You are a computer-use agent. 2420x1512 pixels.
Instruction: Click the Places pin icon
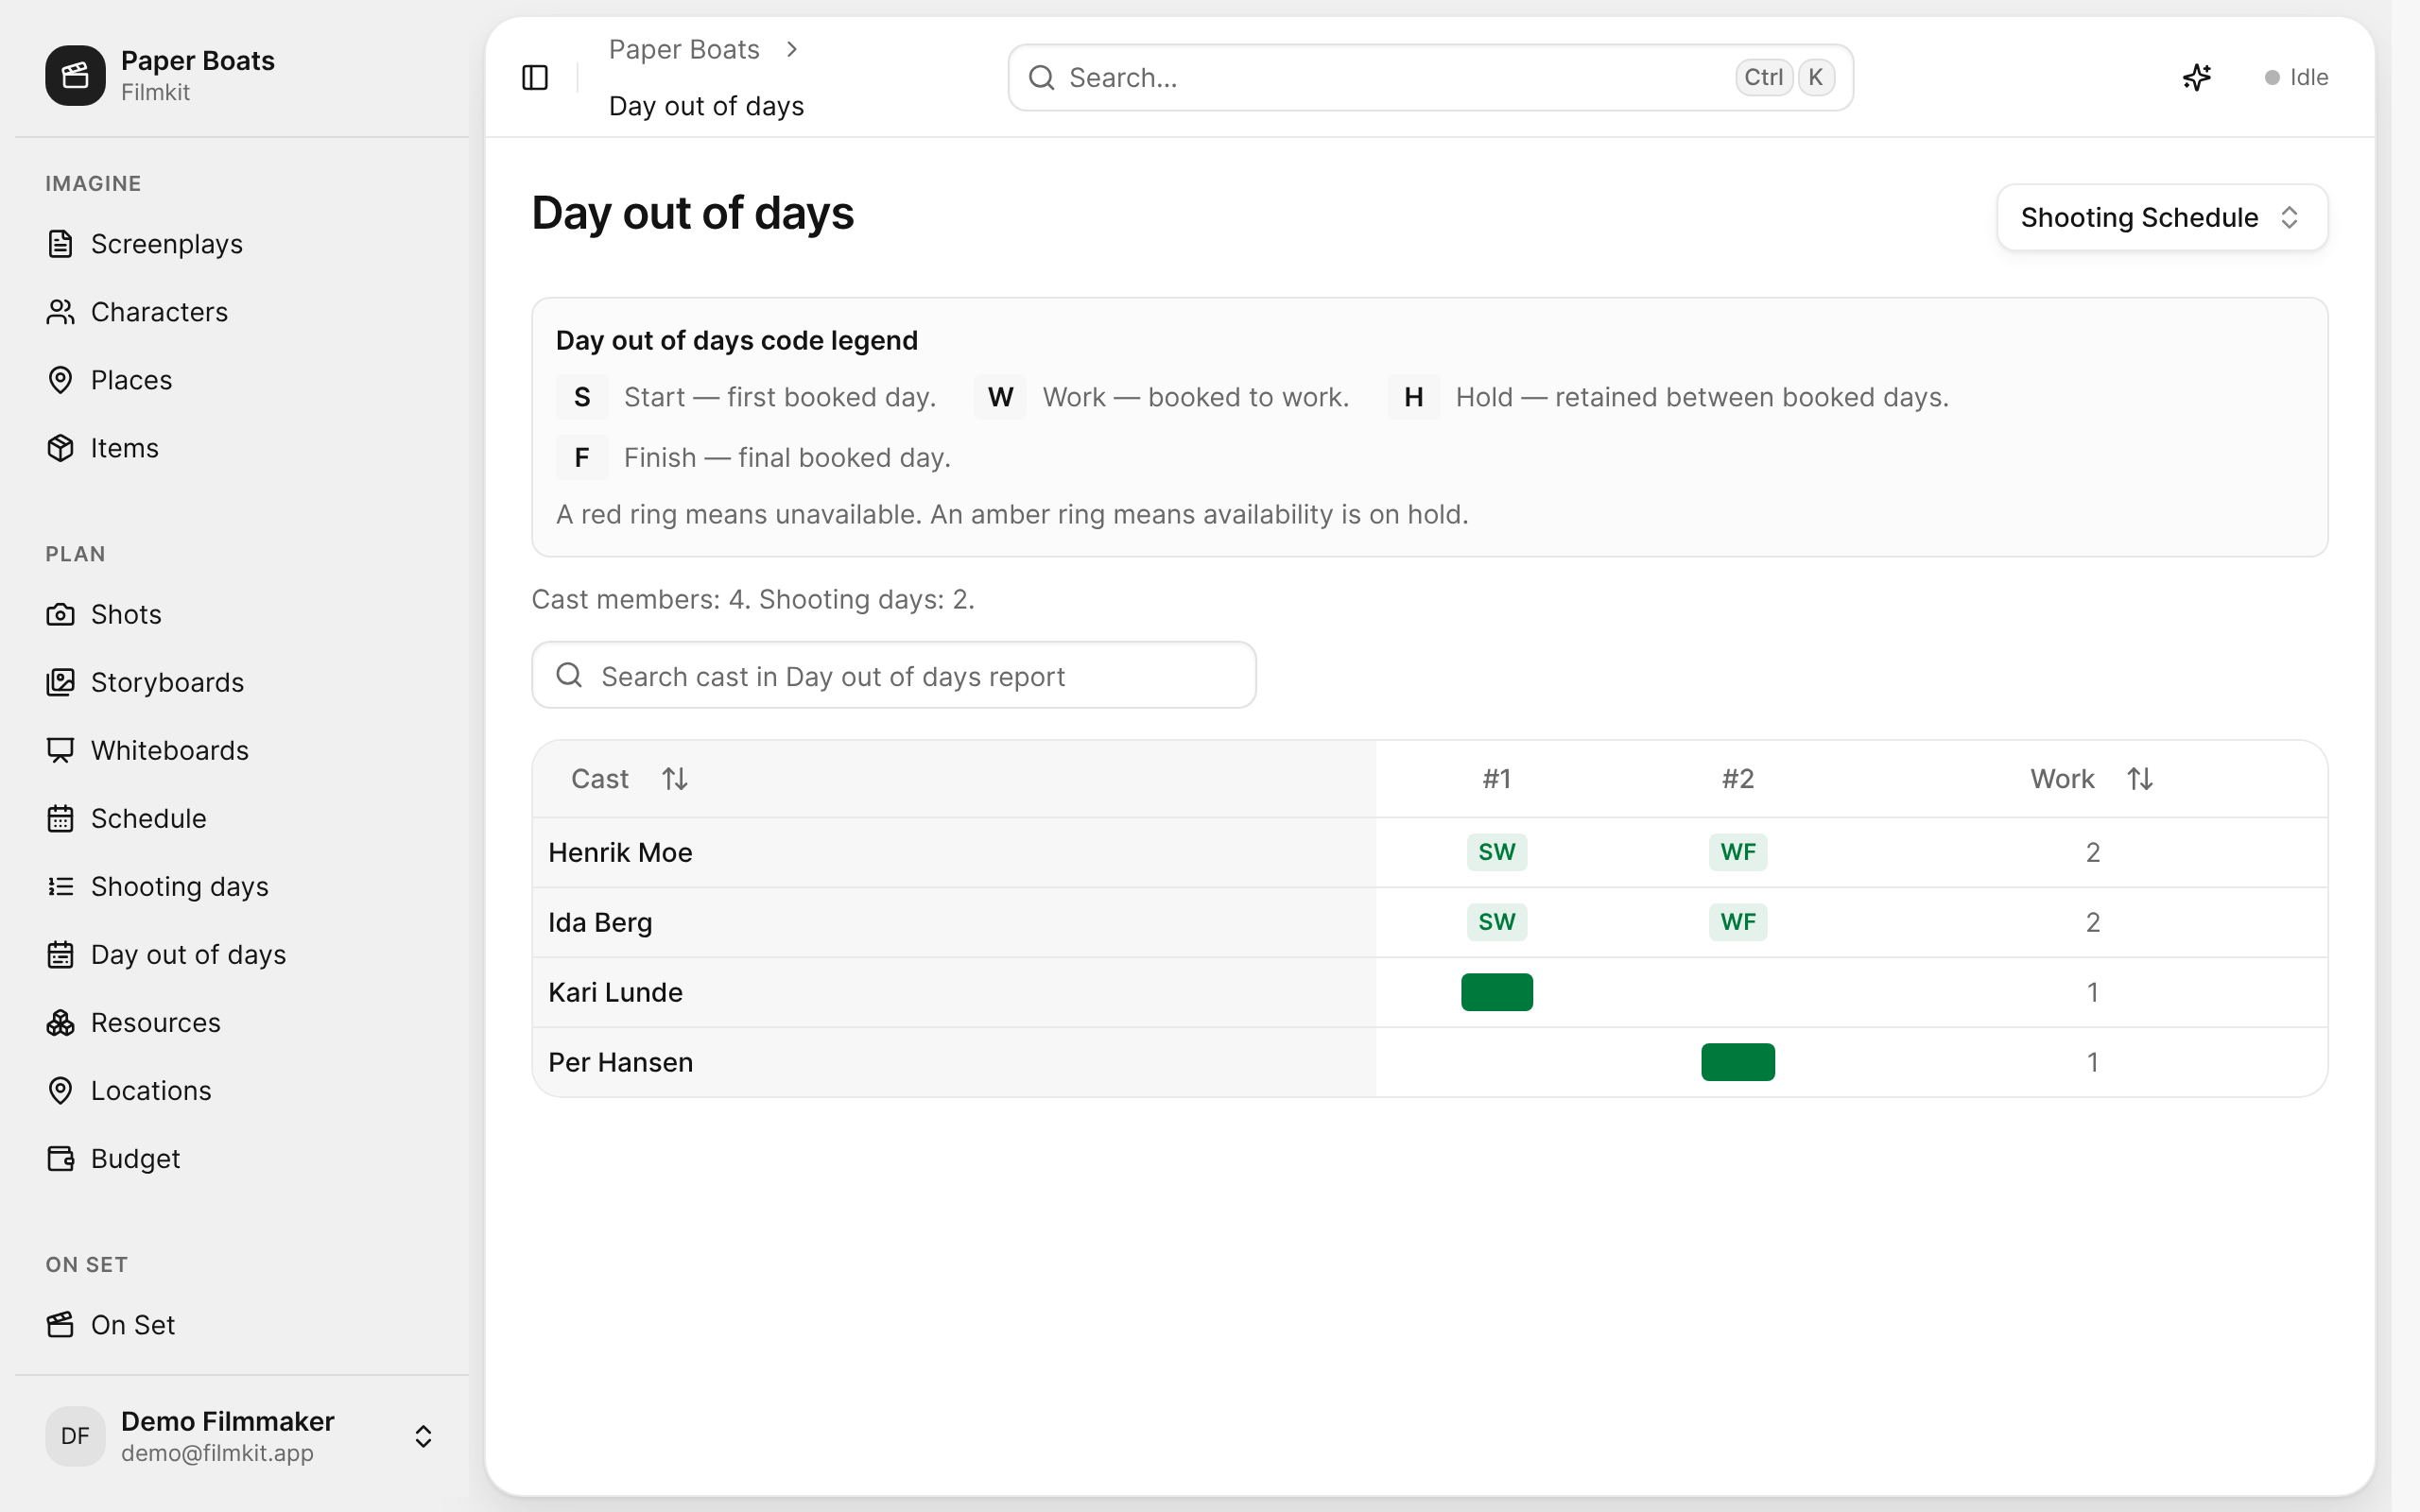tap(61, 380)
